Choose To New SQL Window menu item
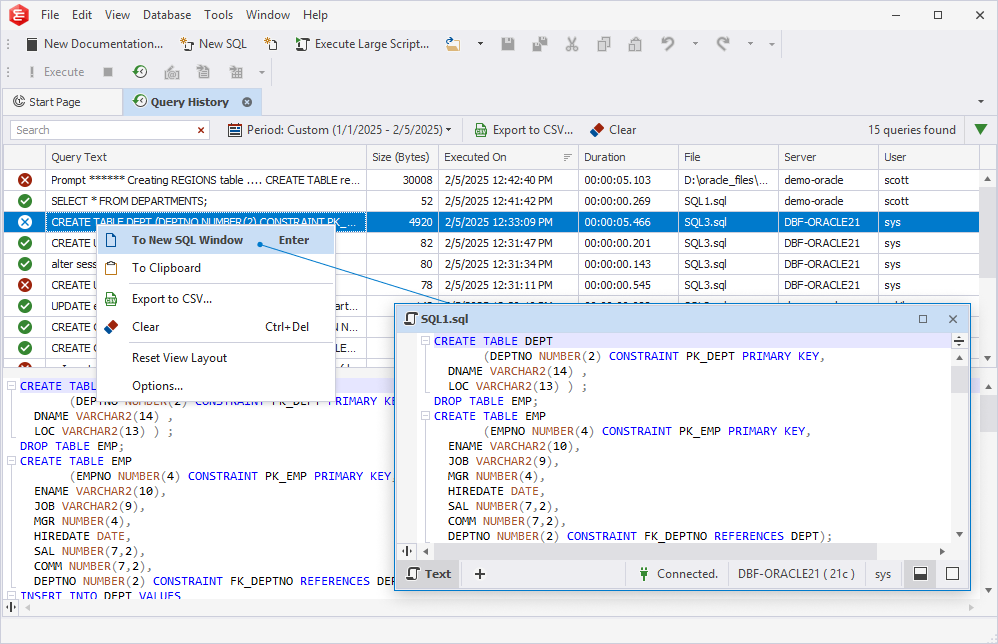The width and height of the screenshot is (998, 644). pyautogui.click(x=216, y=240)
